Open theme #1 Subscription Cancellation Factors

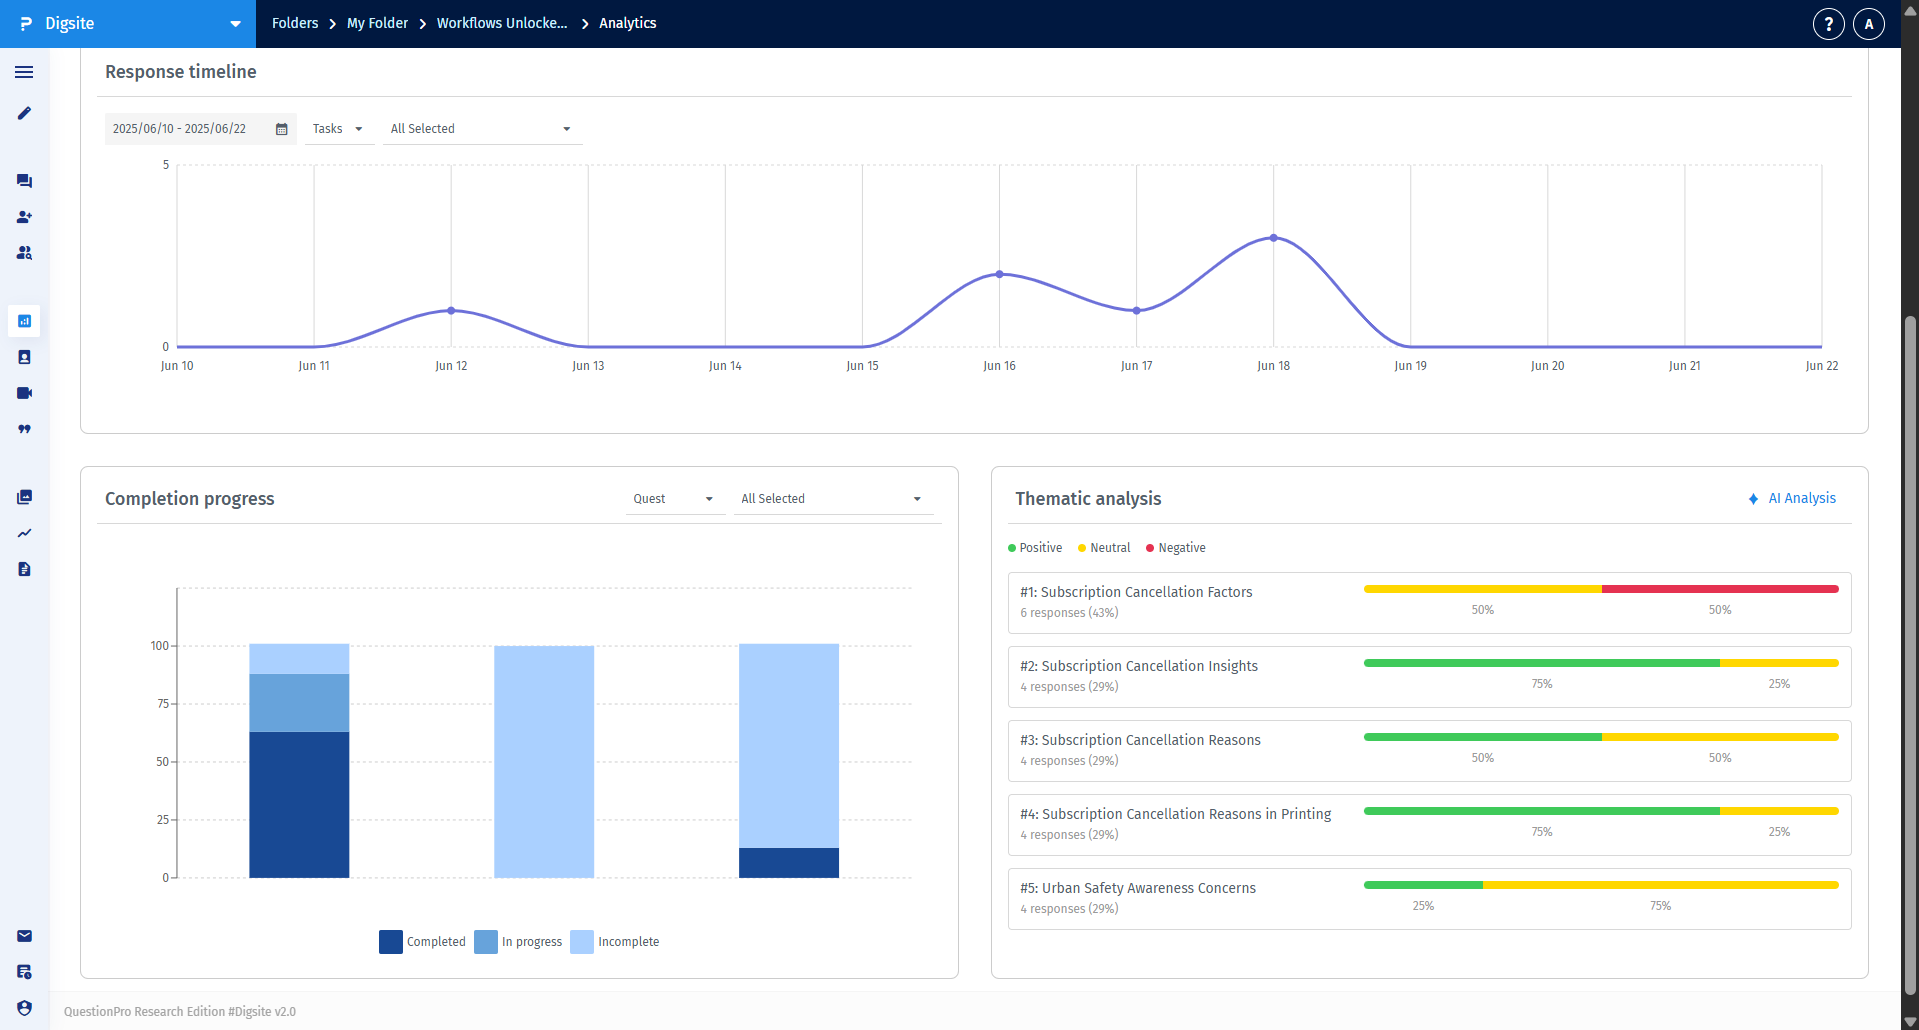(x=1135, y=592)
